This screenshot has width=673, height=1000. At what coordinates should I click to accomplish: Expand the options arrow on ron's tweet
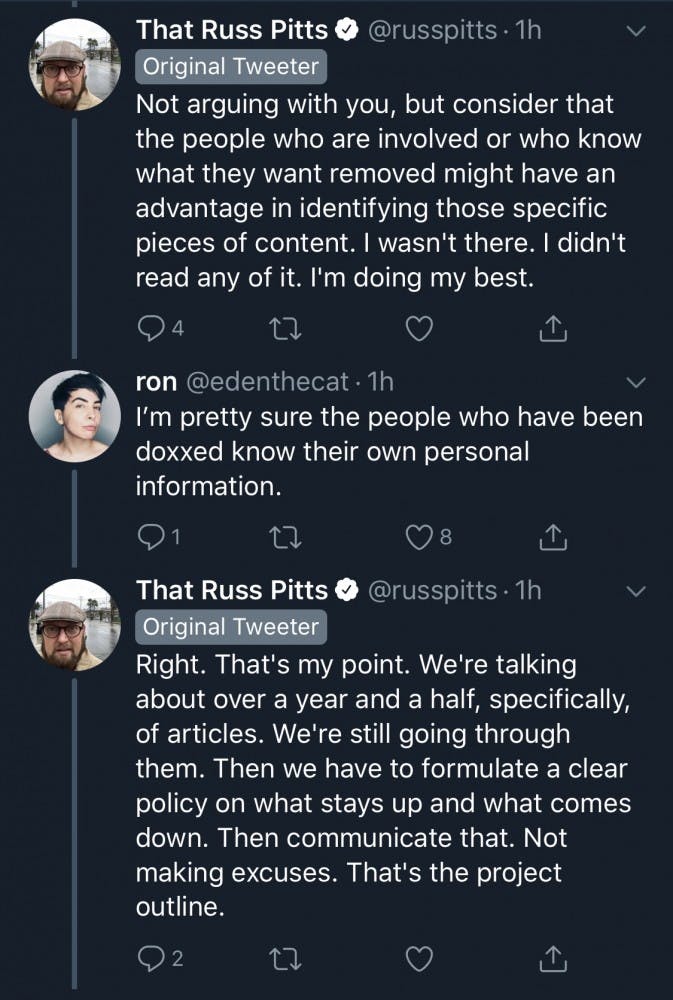click(x=636, y=382)
